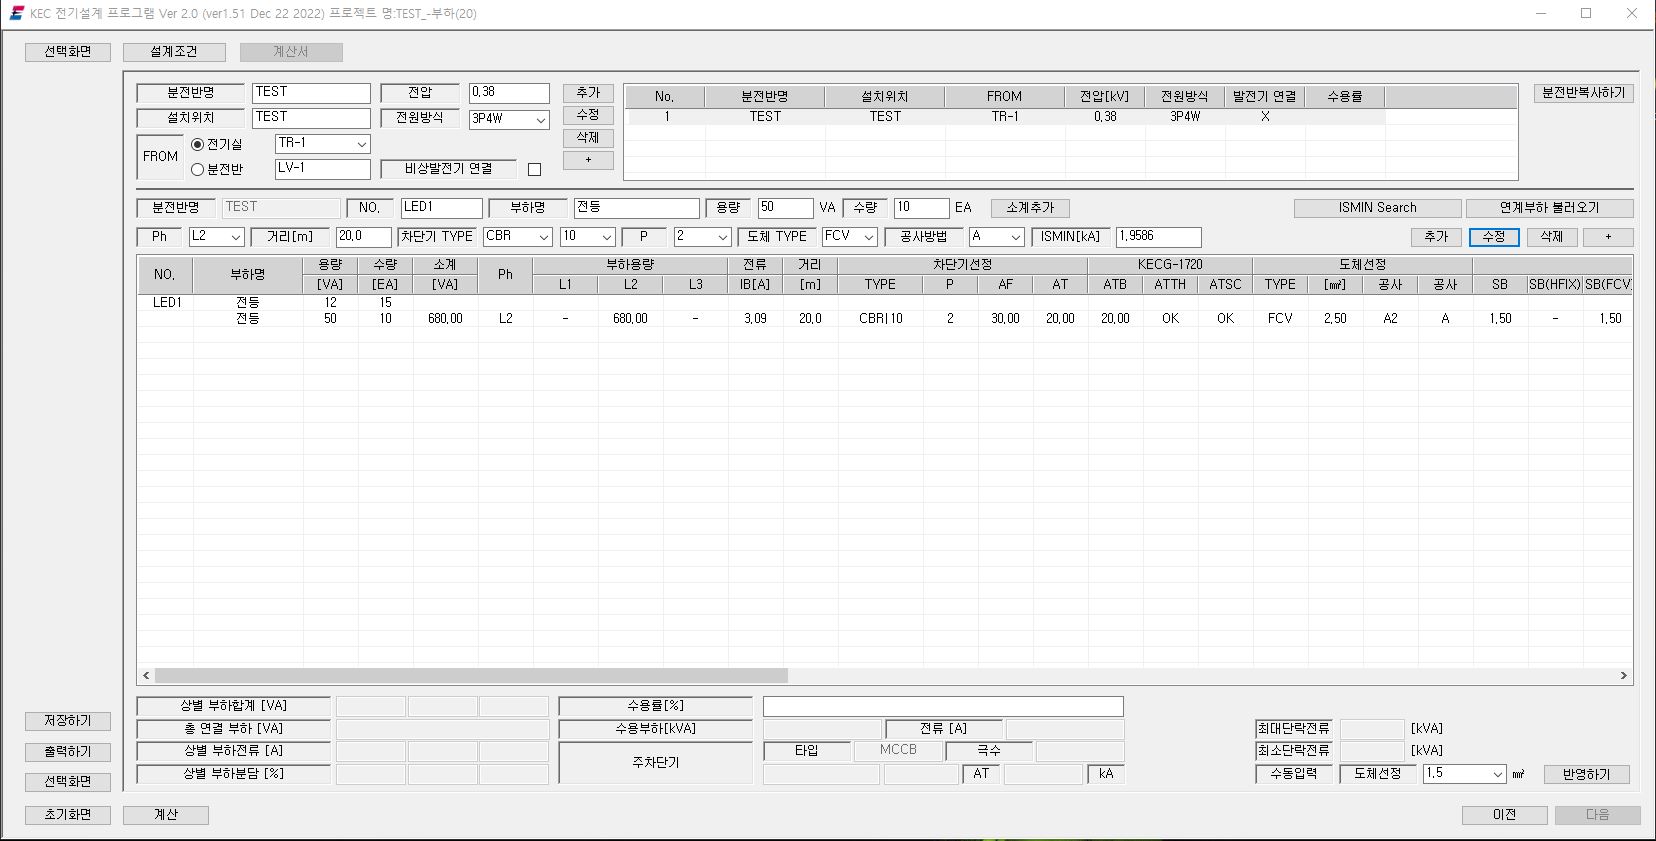Image resolution: width=1656 pixels, height=841 pixels.
Task: Click LED1 cell in load table
Action: pyautogui.click(x=166, y=302)
